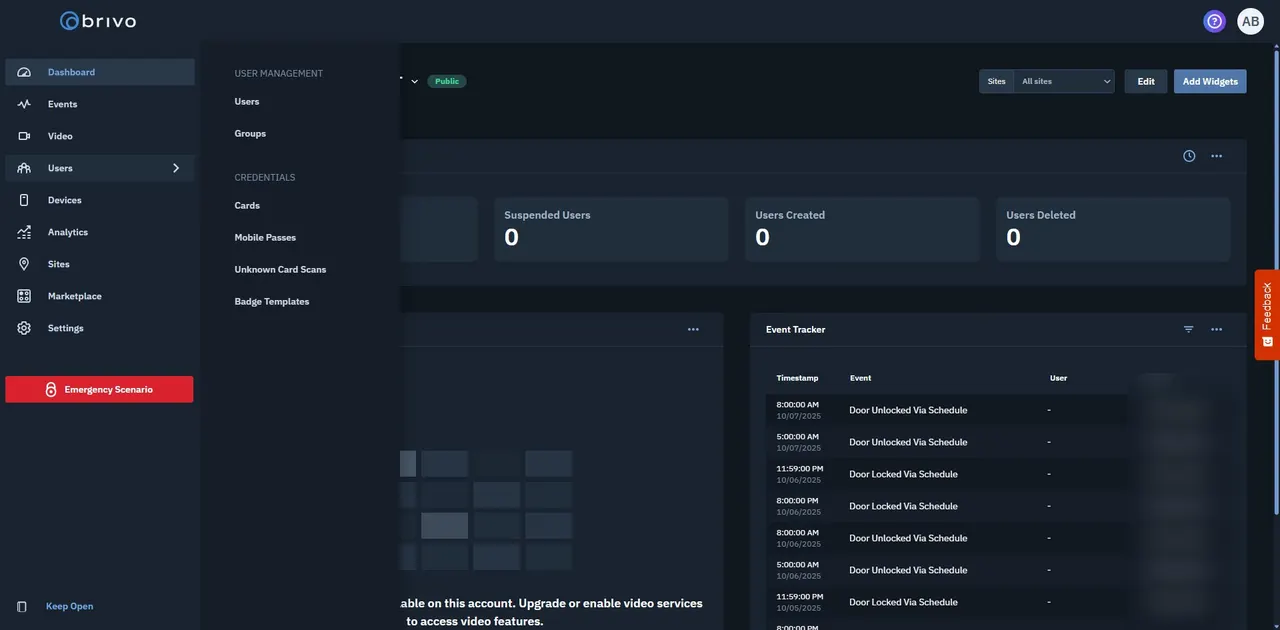This screenshot has width=1280, height=630.
Task: Click the Settings gear icon
Action: point(24,328)
